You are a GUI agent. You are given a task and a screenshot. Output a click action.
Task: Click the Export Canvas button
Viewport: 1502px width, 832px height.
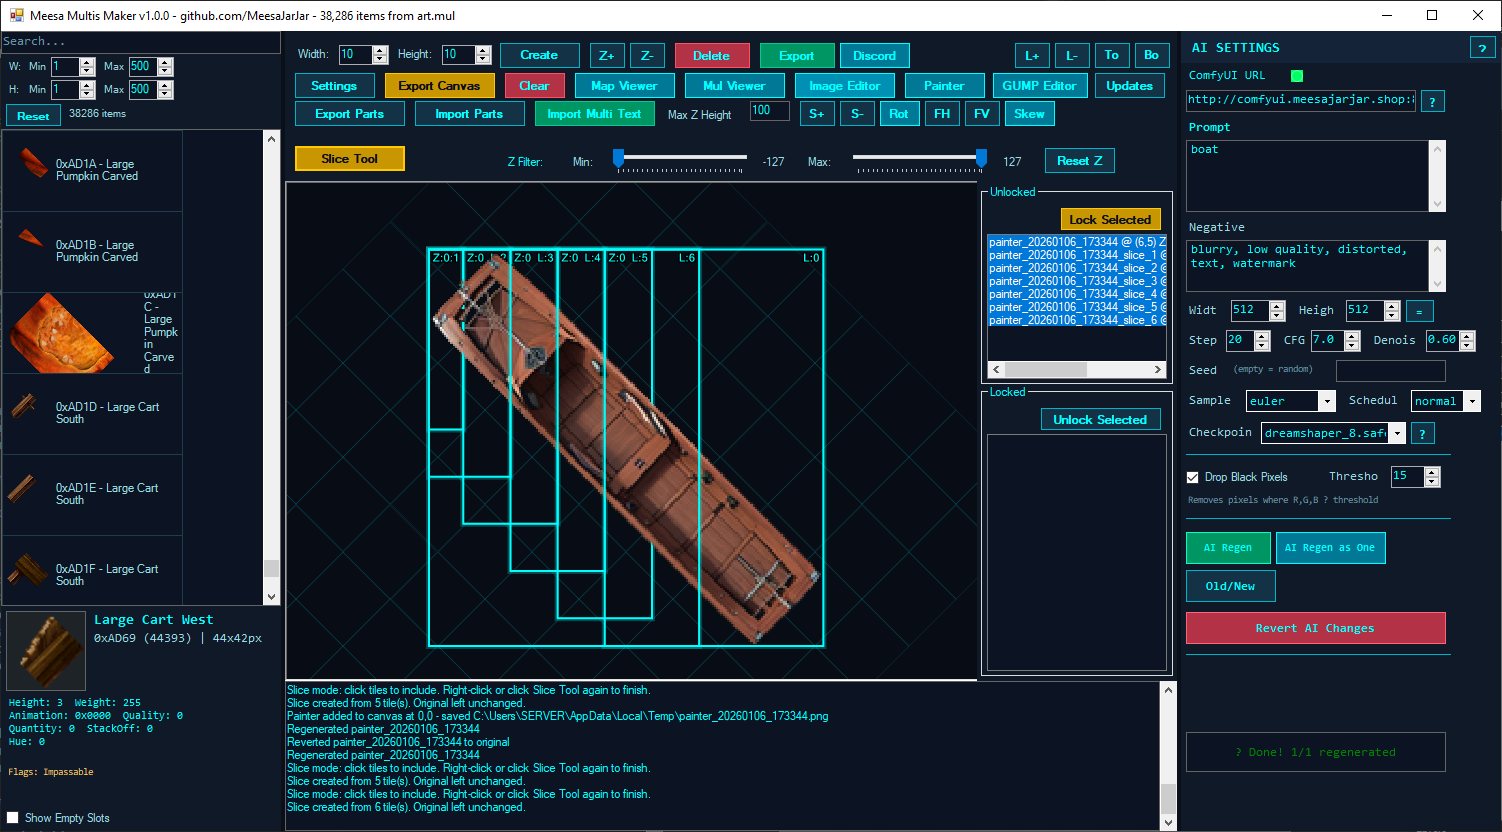[439, 86]
